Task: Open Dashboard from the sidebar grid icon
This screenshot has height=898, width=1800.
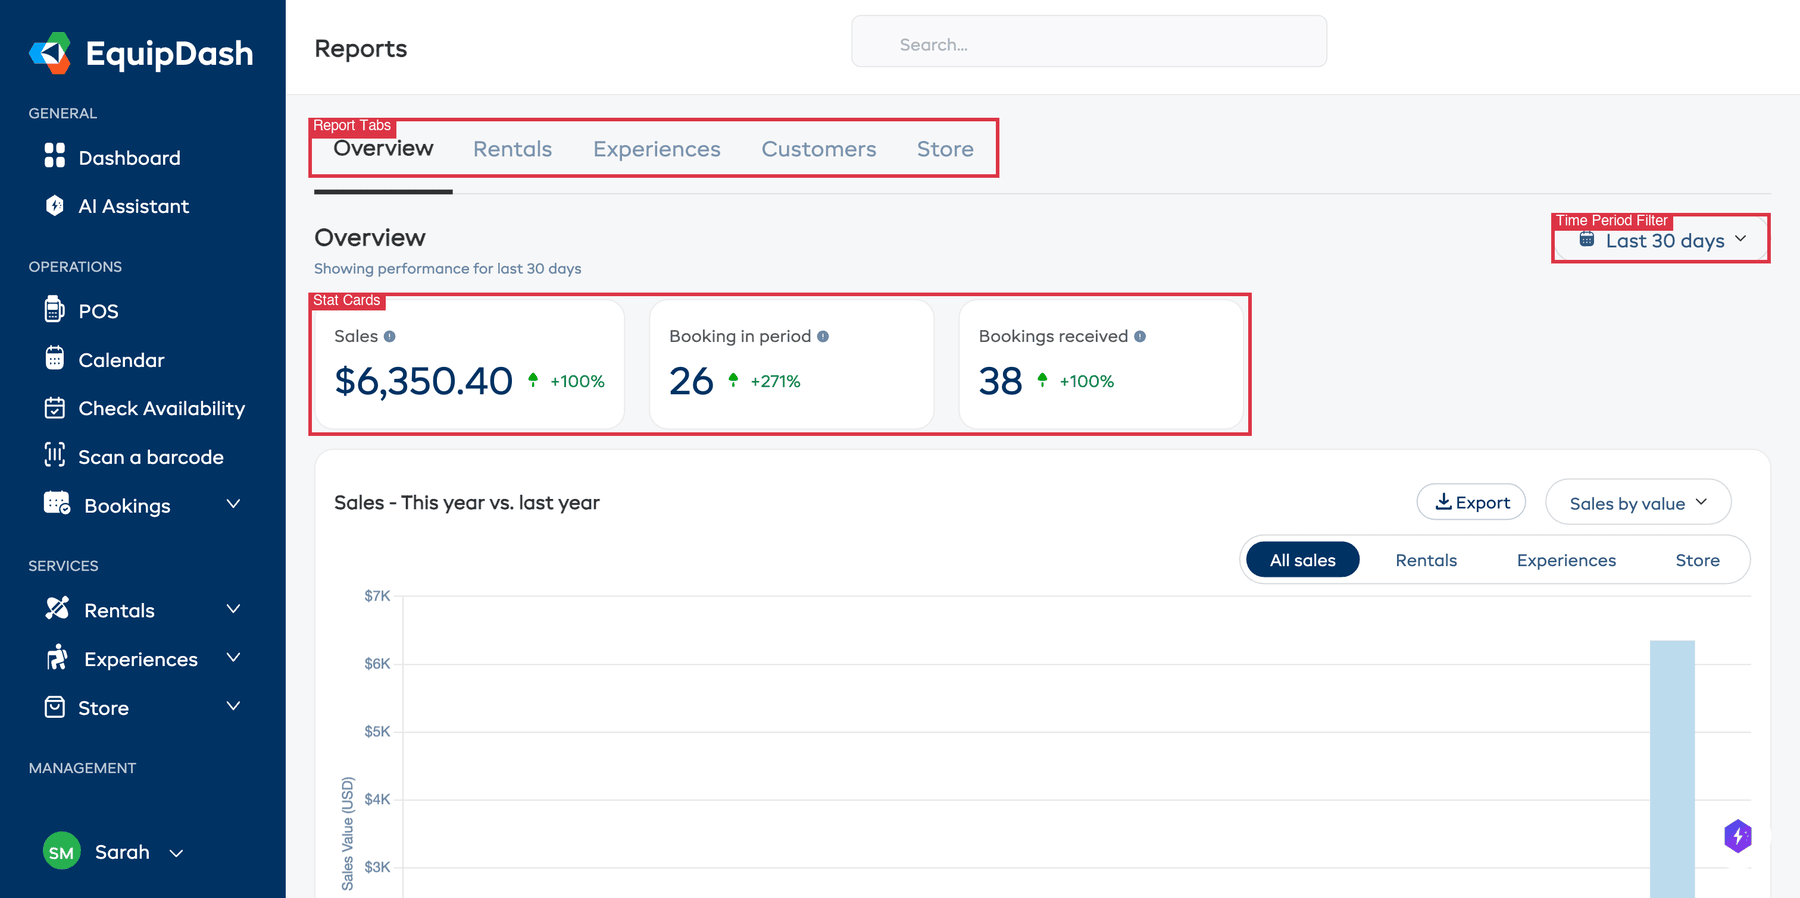Action: pyautogui.click(x=55, y=156)
